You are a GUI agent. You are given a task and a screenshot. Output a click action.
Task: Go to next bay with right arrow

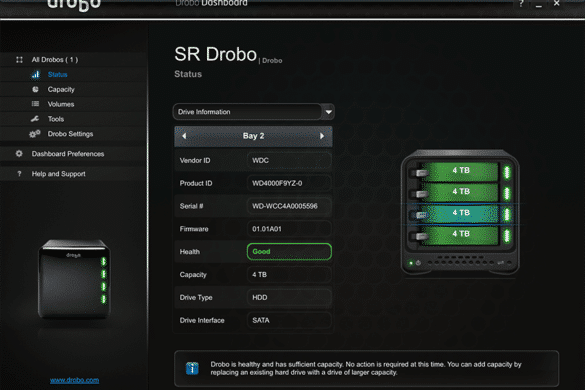pos(322,136)
